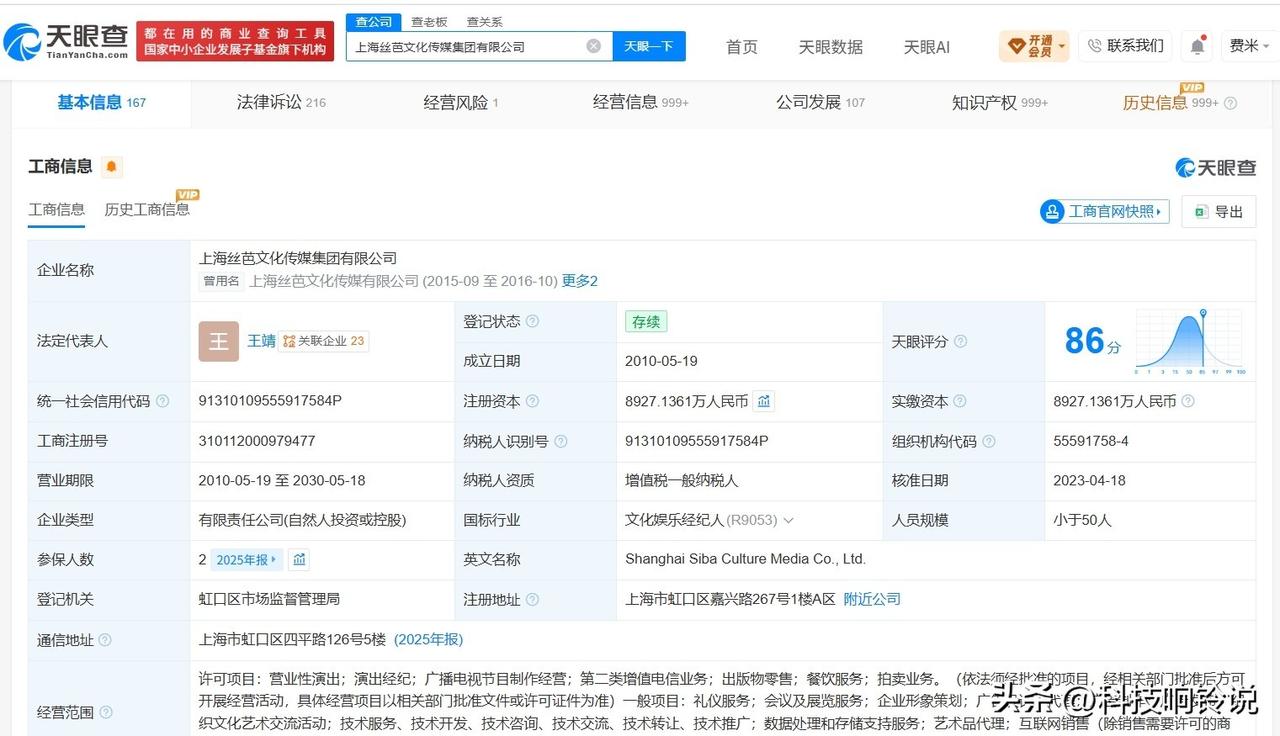Image resolution: width=1280 pixels, height=736 pixels.
Task: Click the 王 avatar of the legal representative
Action: click(x=218, y=341)
